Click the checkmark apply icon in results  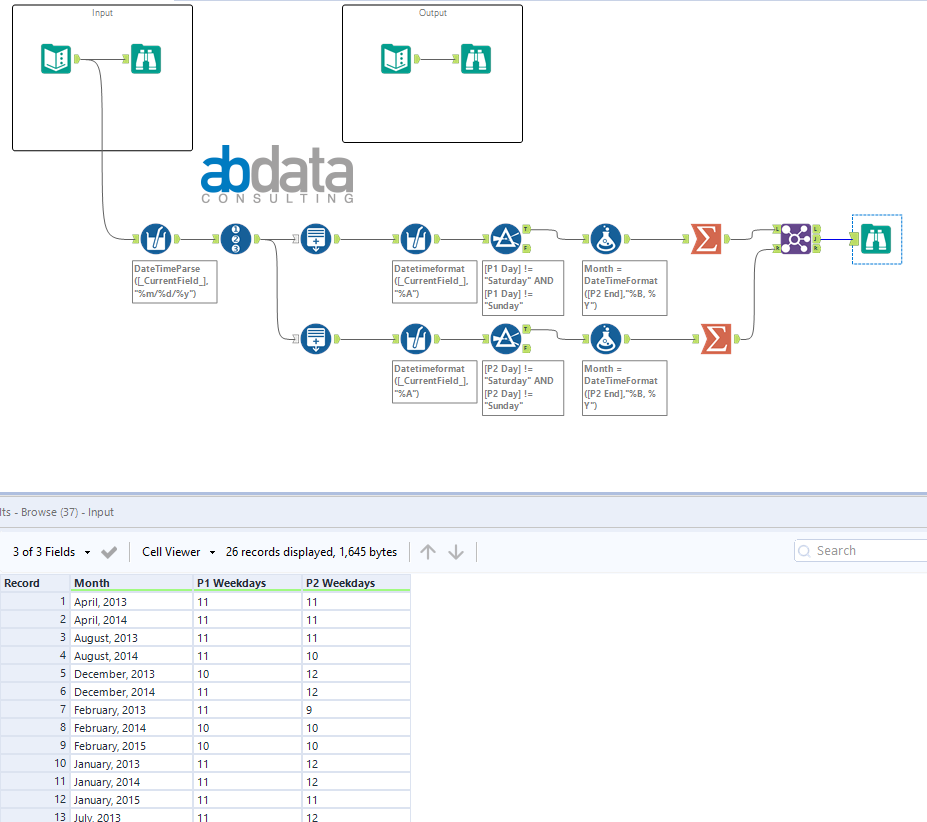(x=109, y=552)
